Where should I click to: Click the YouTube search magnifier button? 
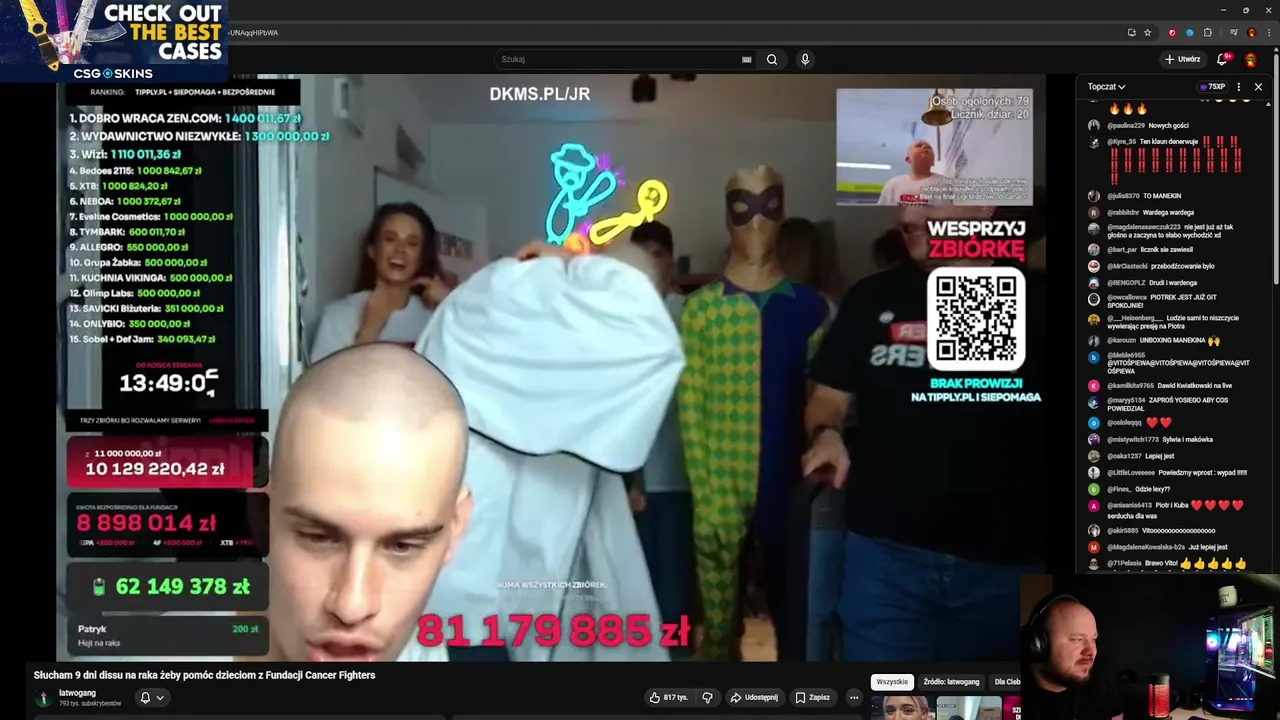tap(772, 59)
